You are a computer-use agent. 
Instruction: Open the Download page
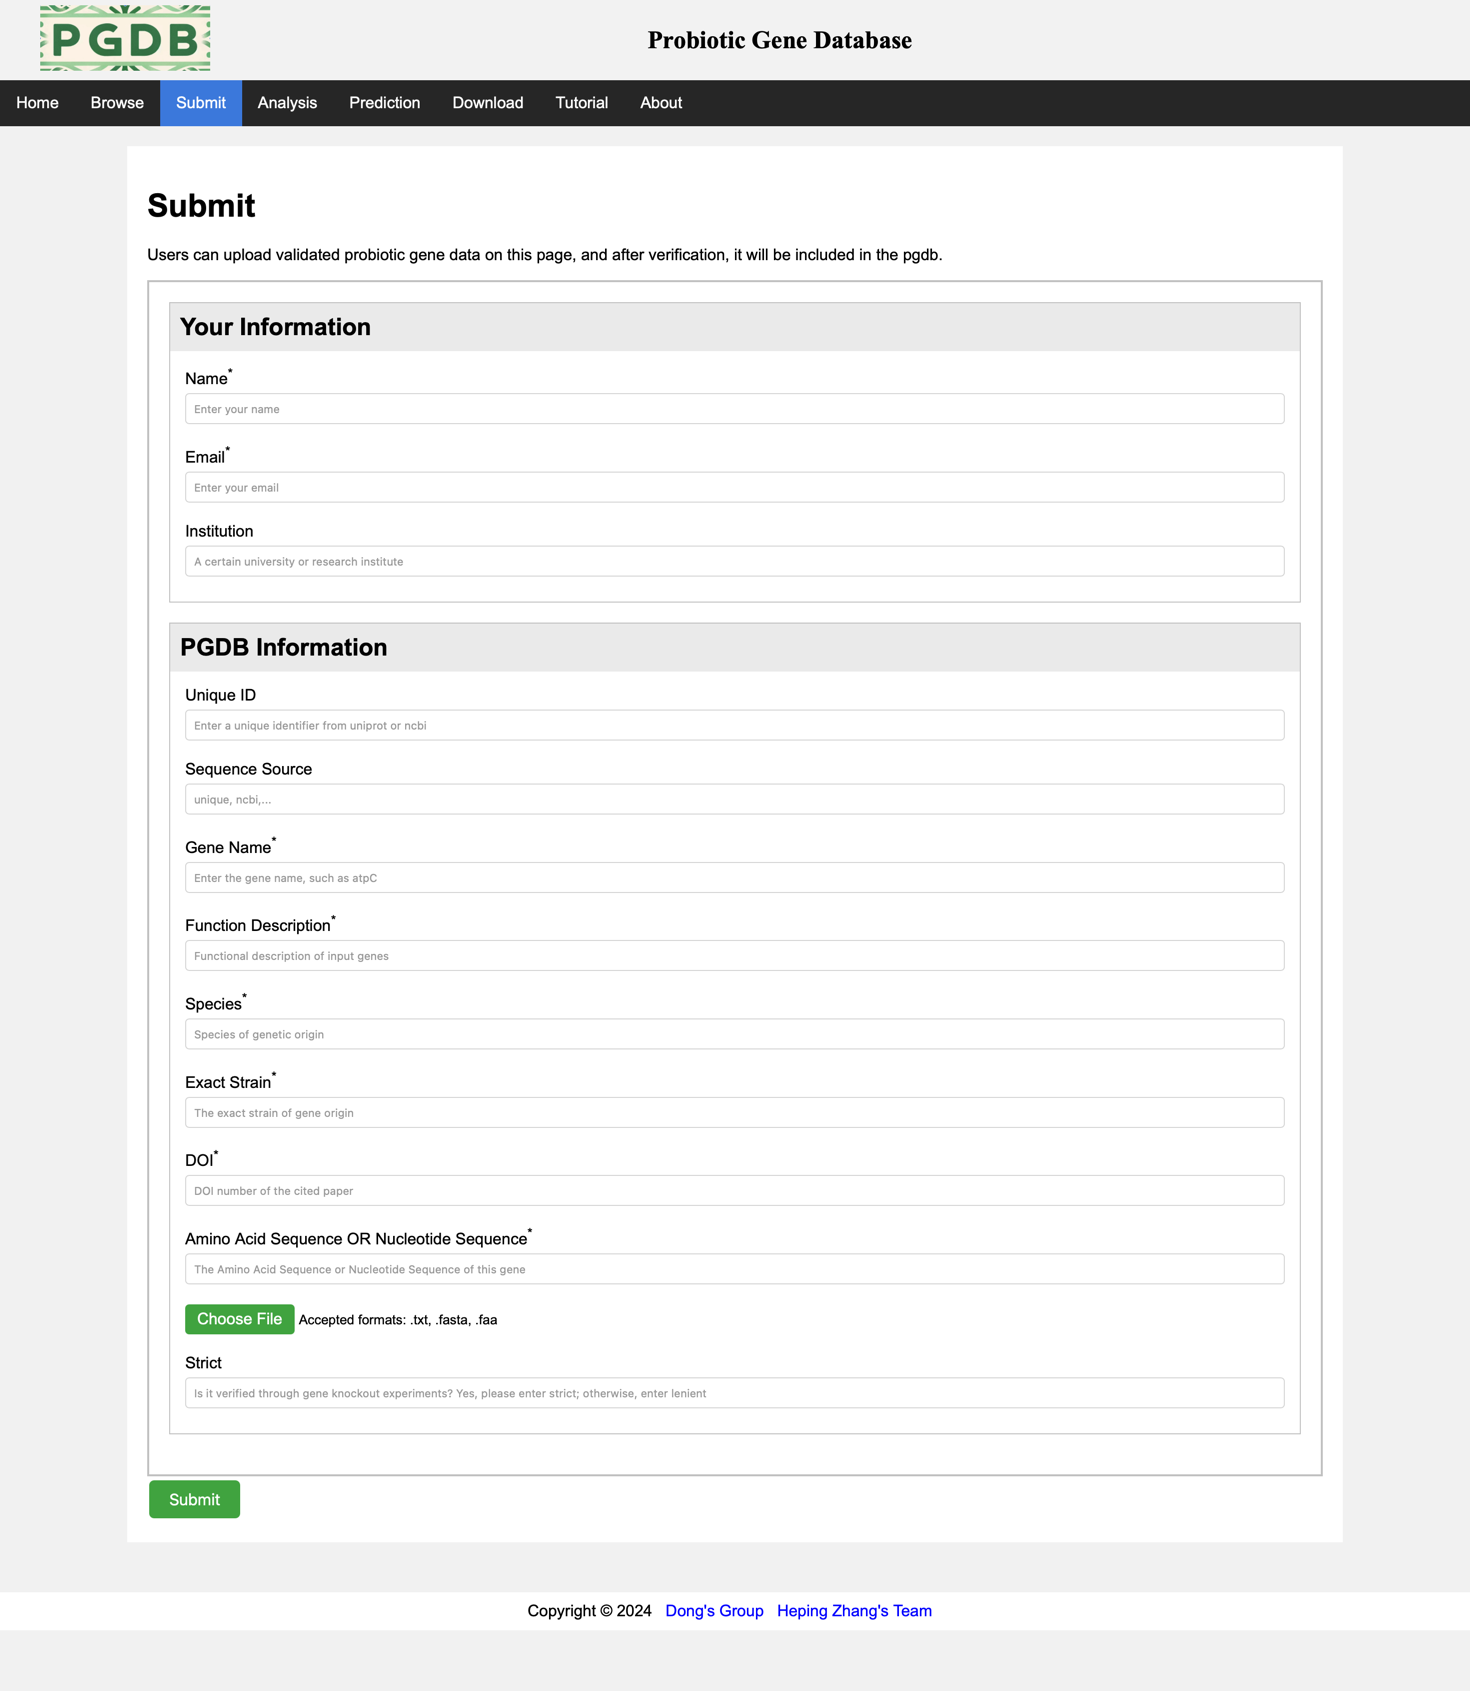(x=487, y=103)
